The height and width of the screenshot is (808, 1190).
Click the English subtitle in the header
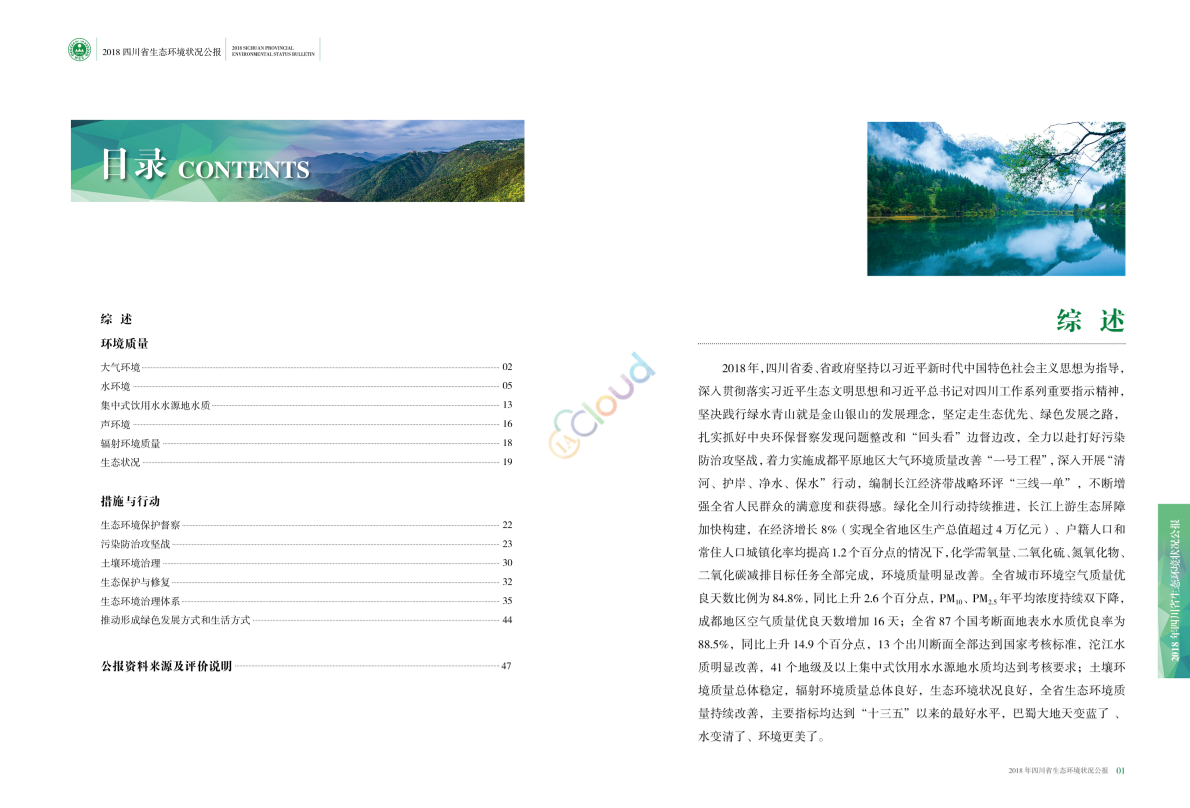point(273,52)
